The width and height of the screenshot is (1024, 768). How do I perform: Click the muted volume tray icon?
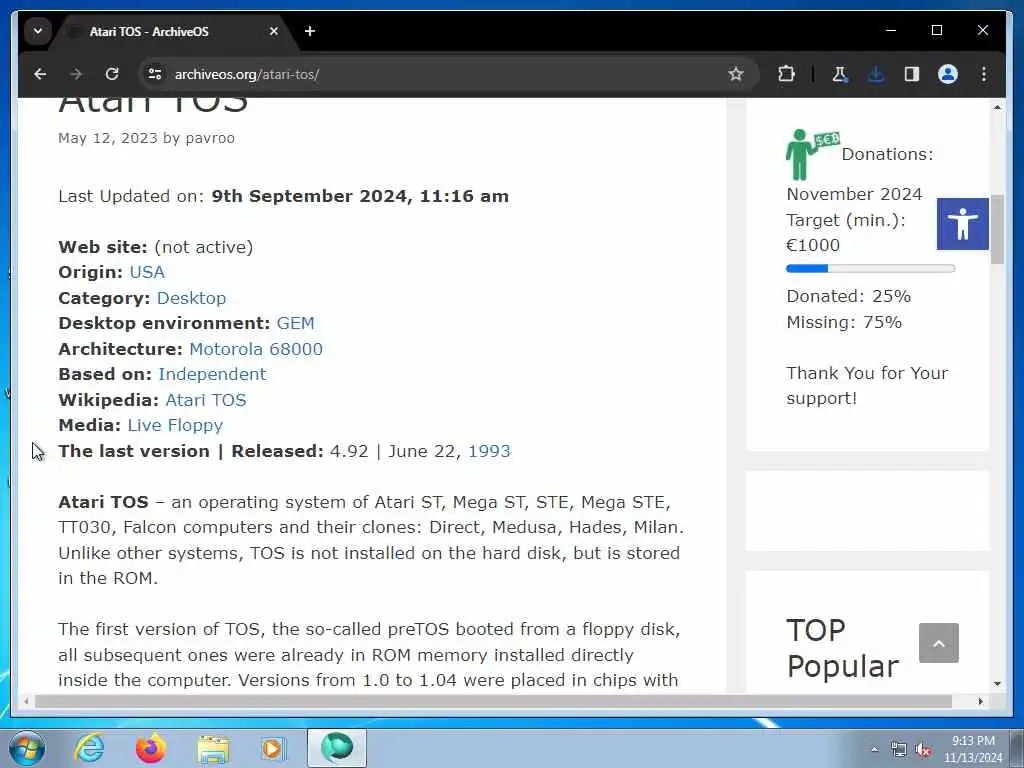click(x=923, y=750)
